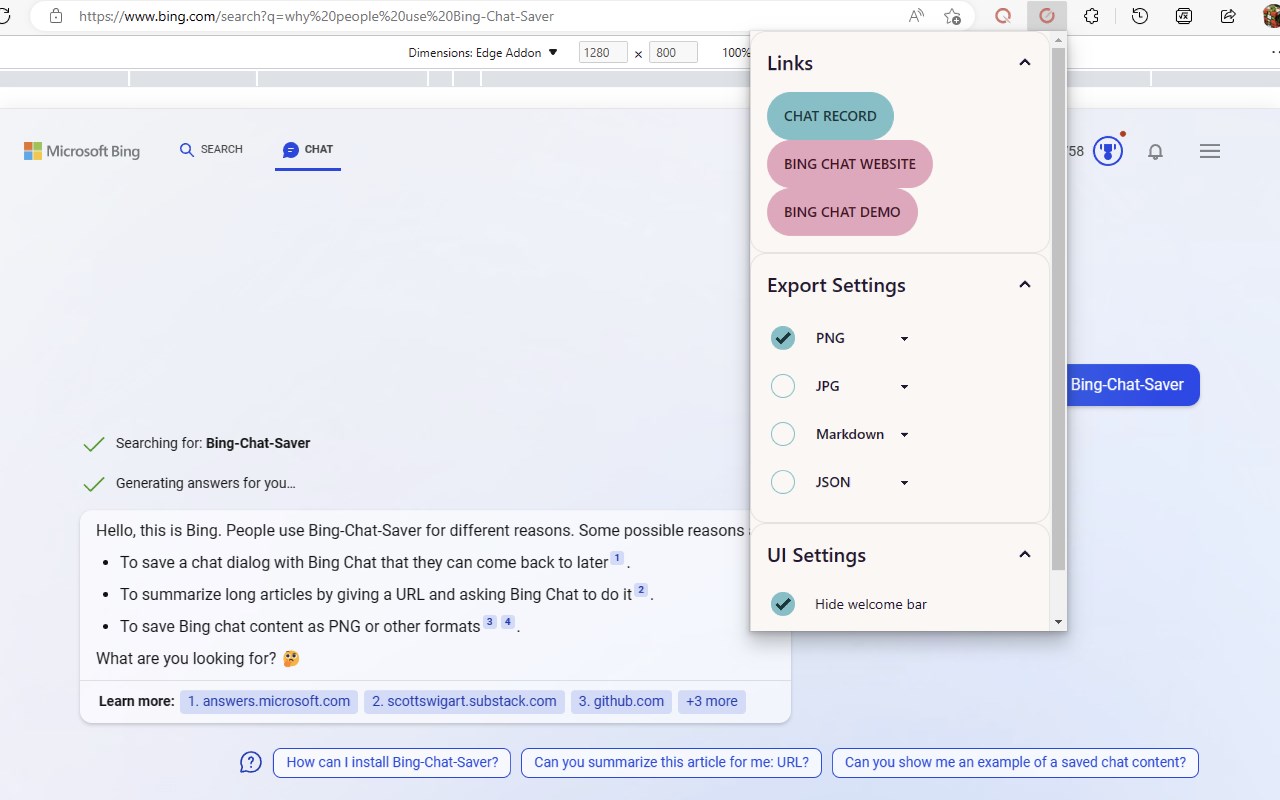
Task: Open the Extensions puzzle piece icon
Action: click(1092, 16)
